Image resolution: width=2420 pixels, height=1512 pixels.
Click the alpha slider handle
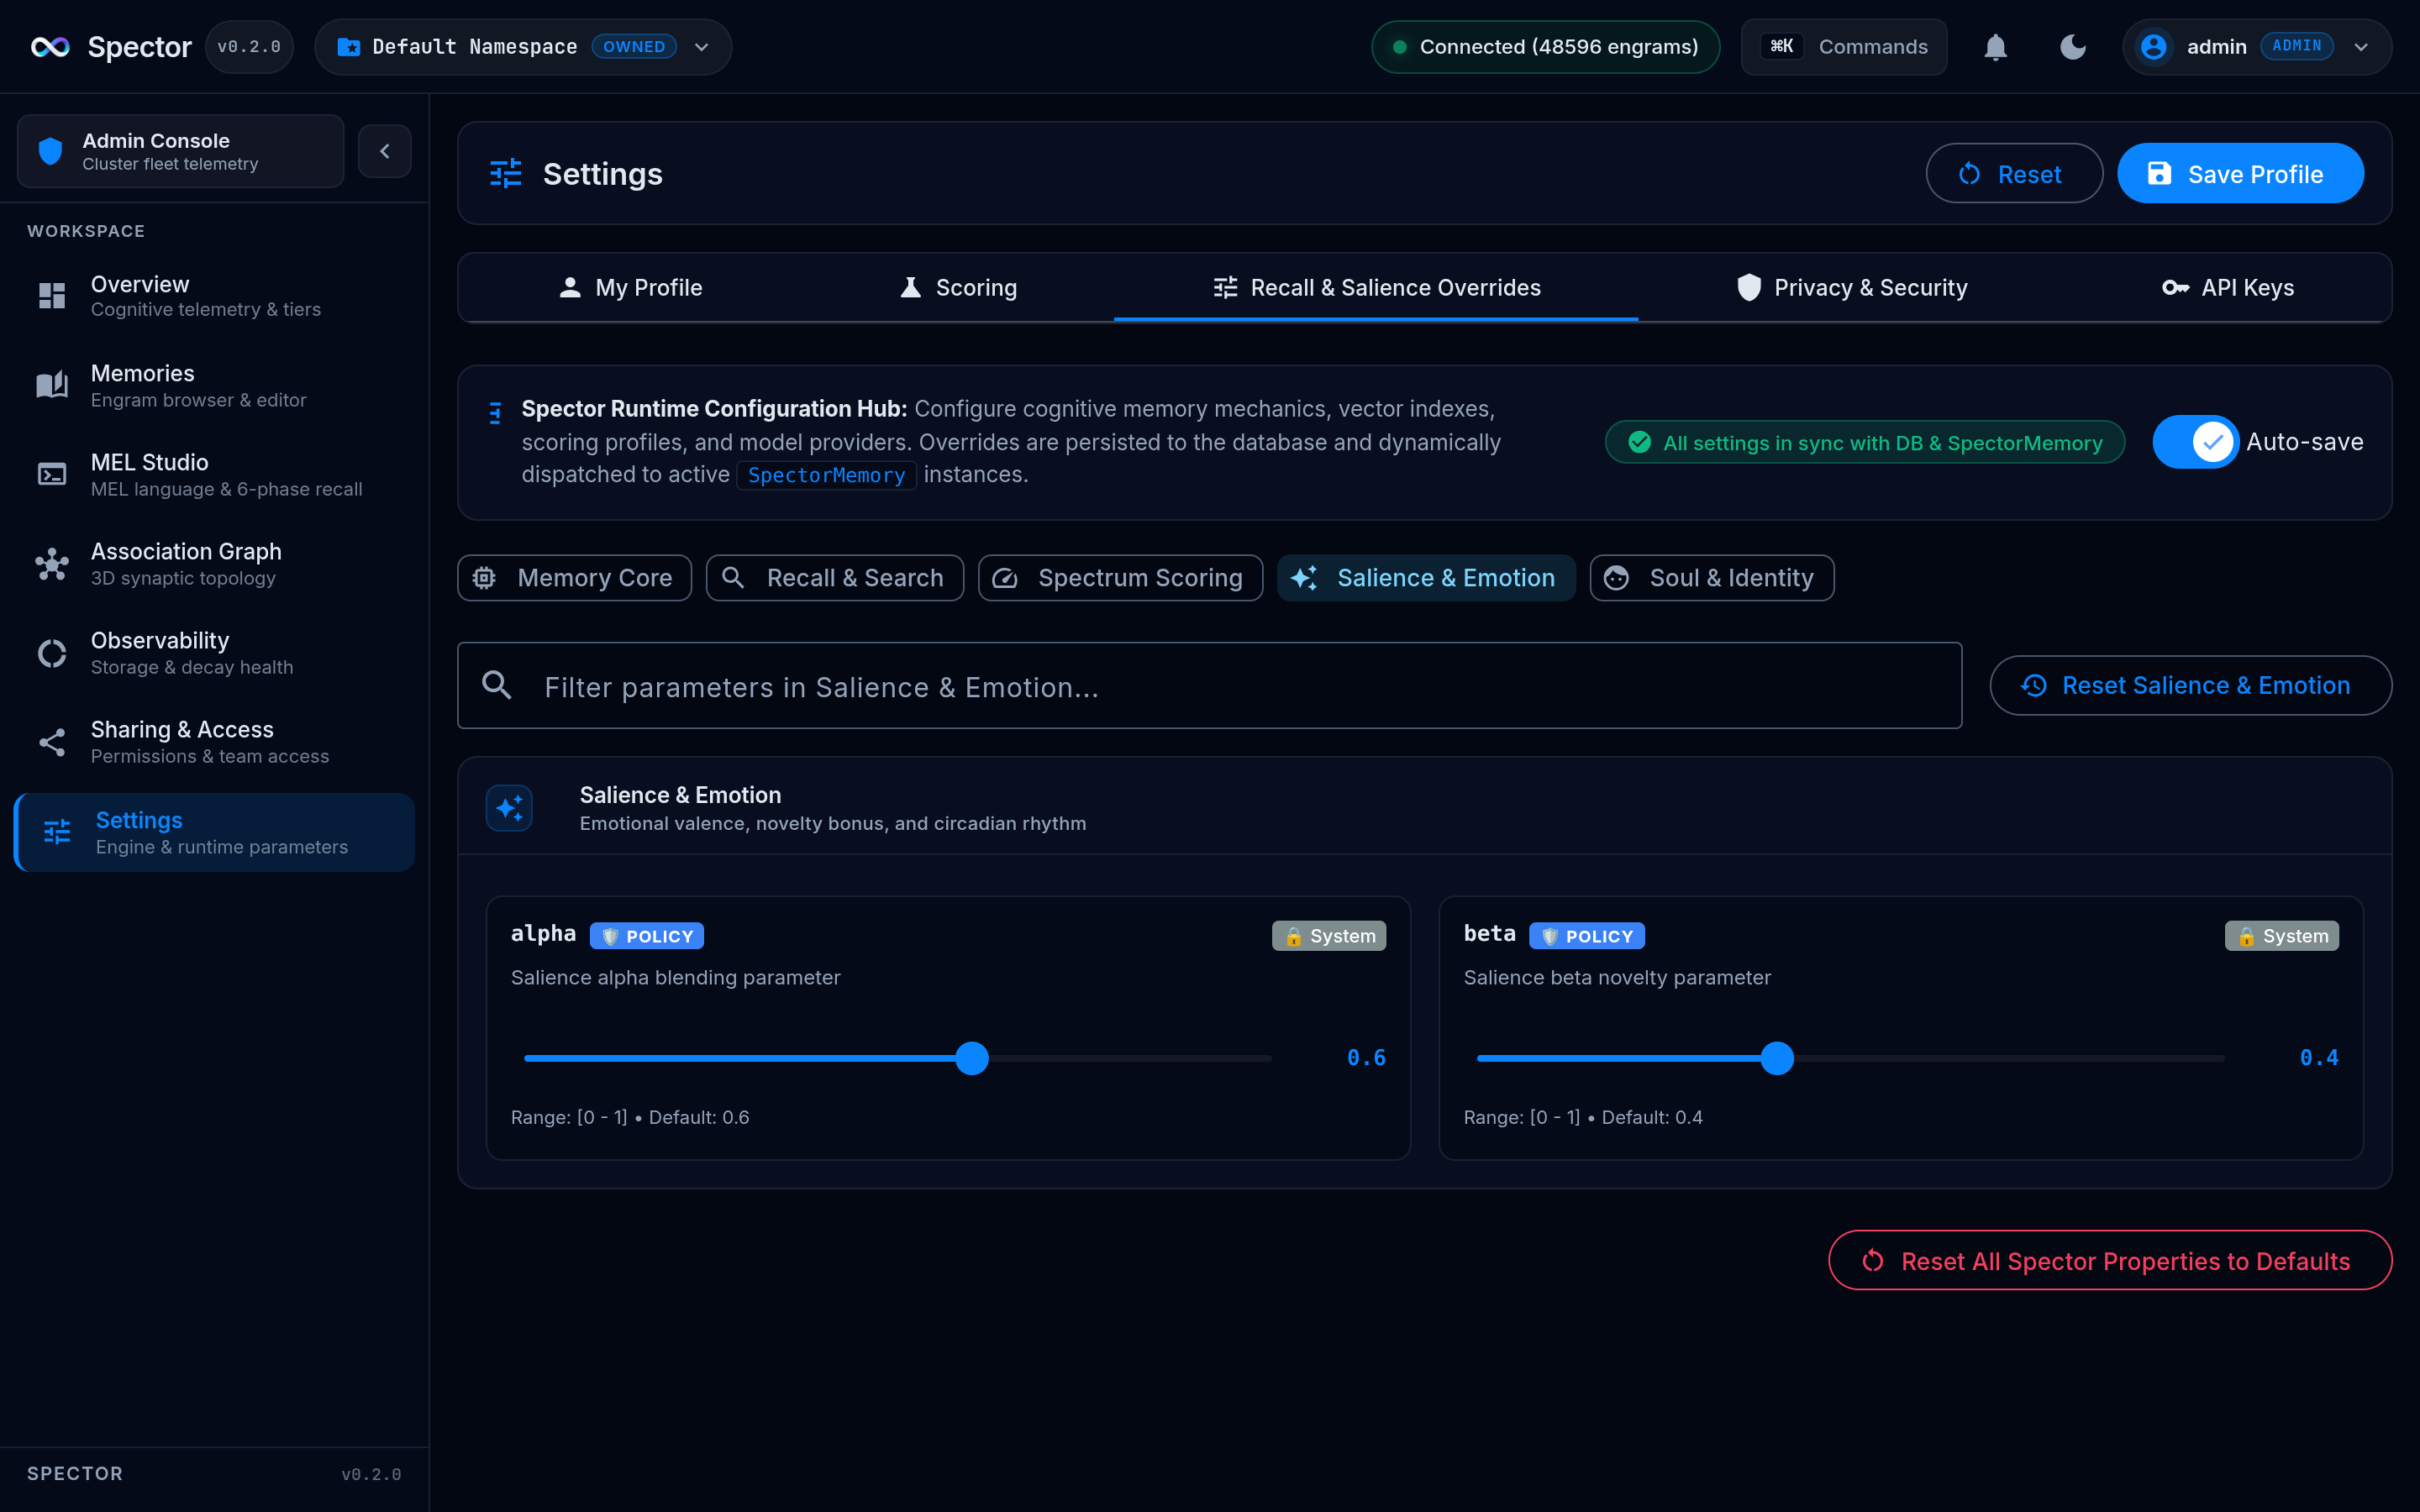coord(972,1058)
